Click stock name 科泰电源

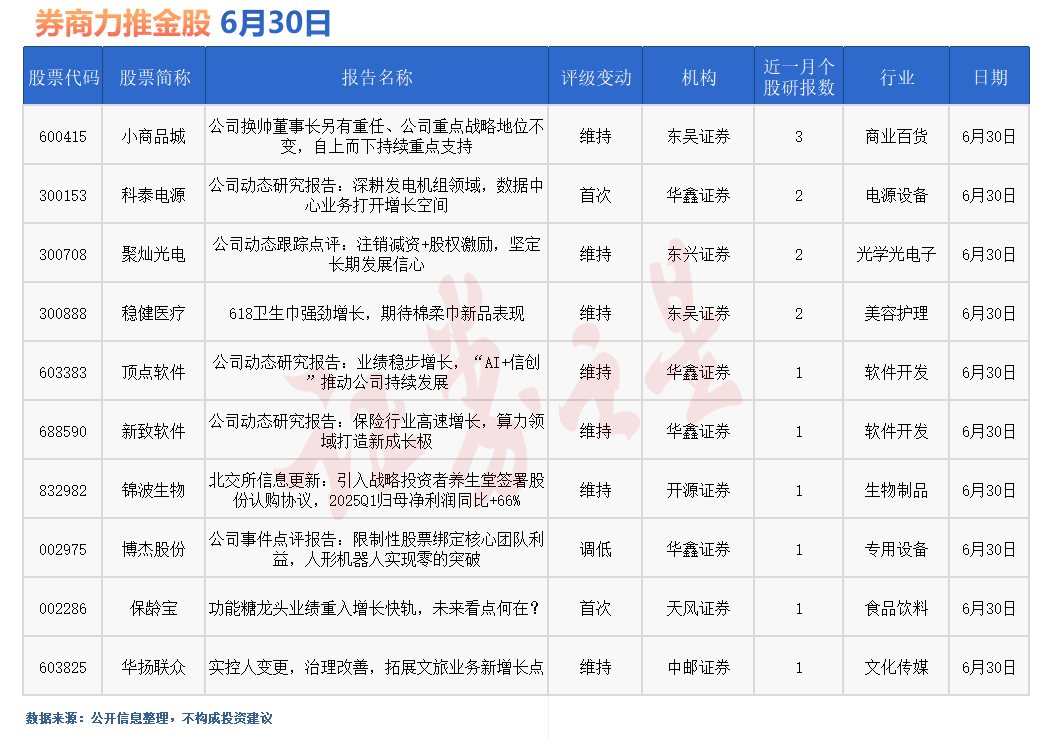[x=154, y=196]
